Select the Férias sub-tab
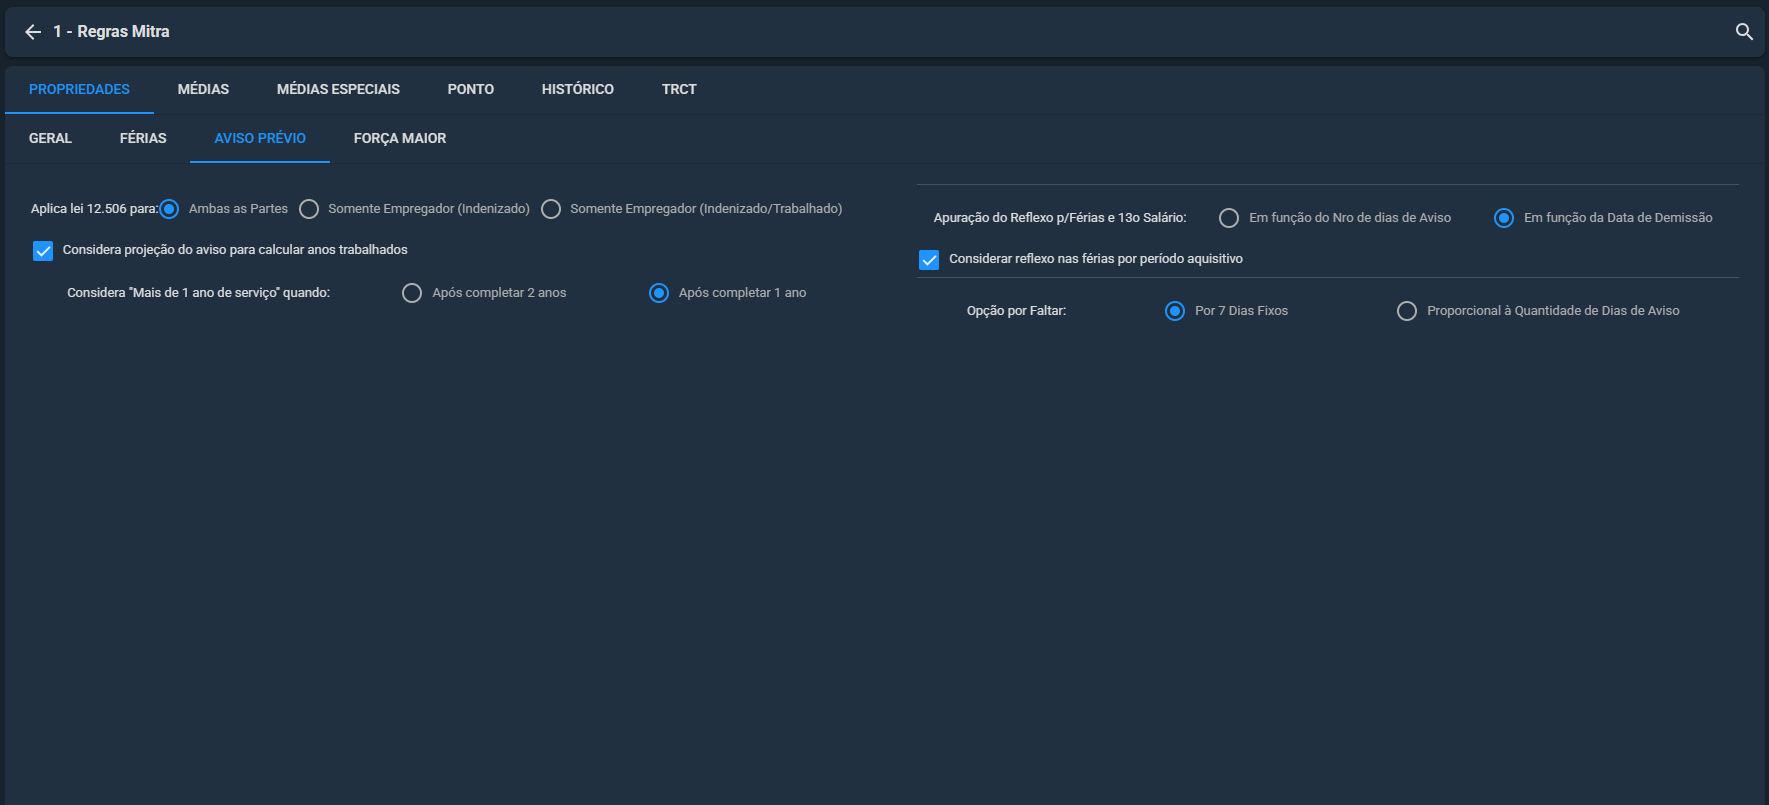Screen dimensions: 1769x805 click(x=143, y=138)
